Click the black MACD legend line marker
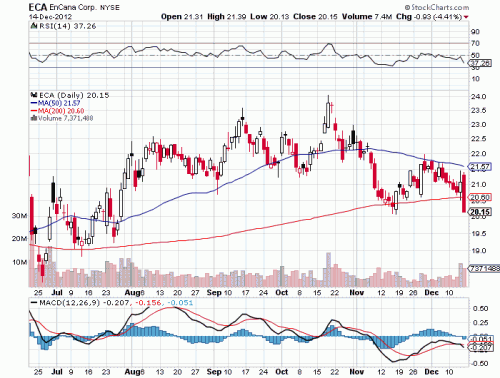 [x=34, y=303]
